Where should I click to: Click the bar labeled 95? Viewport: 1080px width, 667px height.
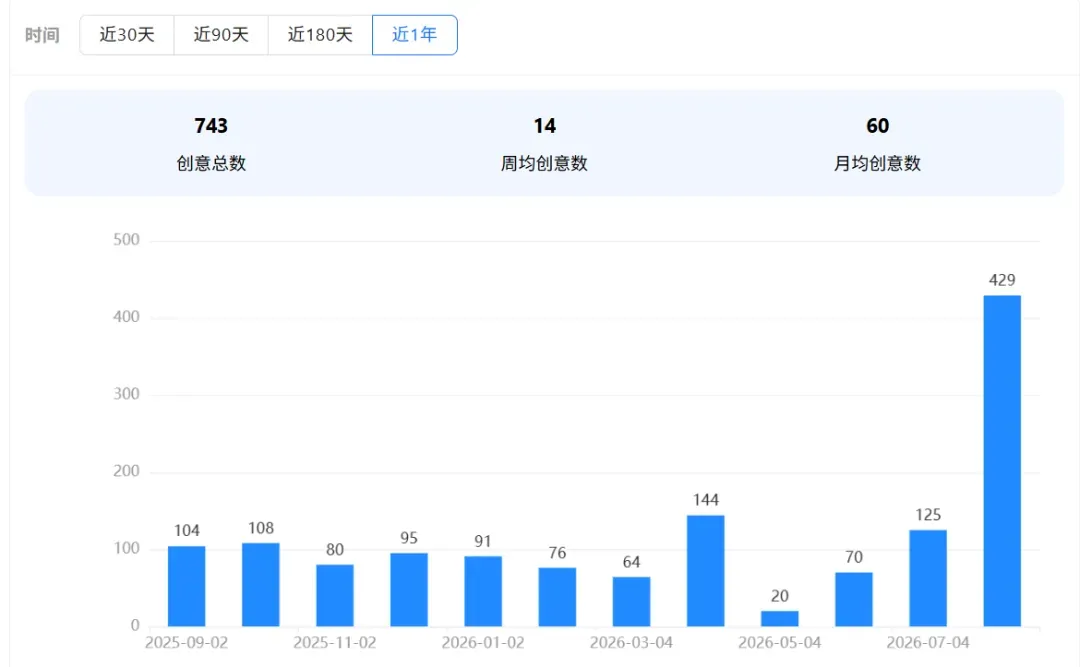(x=409, y=590)
